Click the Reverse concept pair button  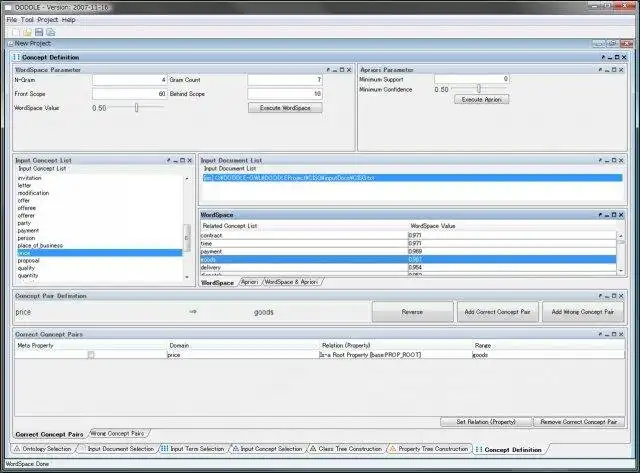412,312
